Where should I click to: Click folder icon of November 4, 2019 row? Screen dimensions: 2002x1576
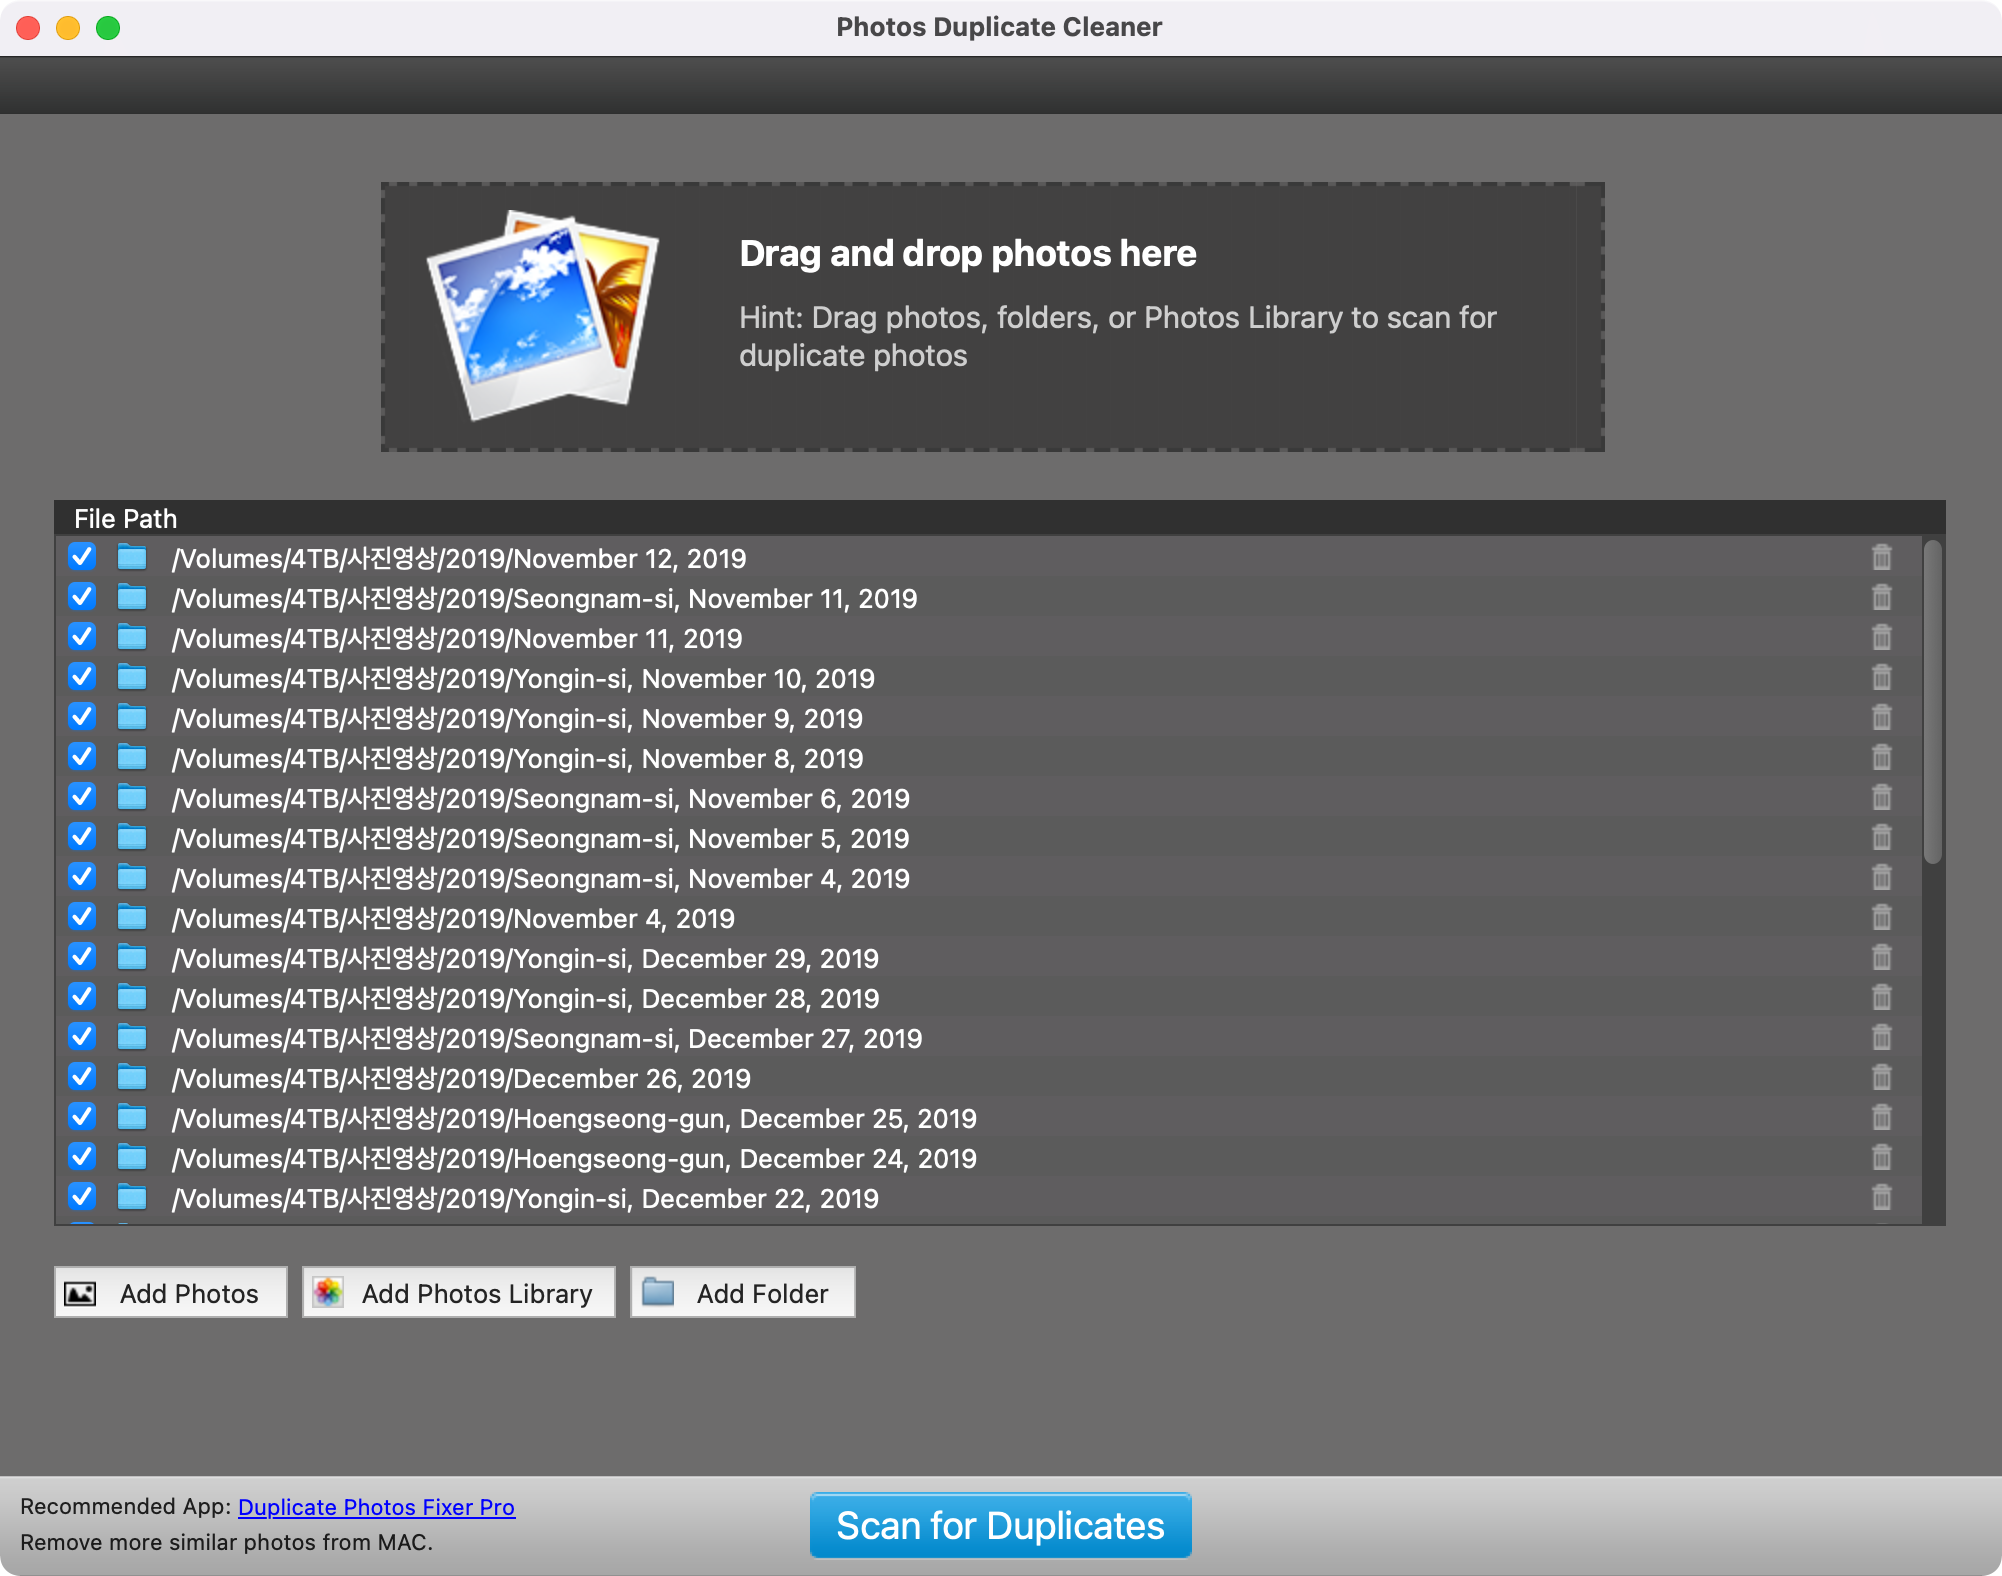132,918
